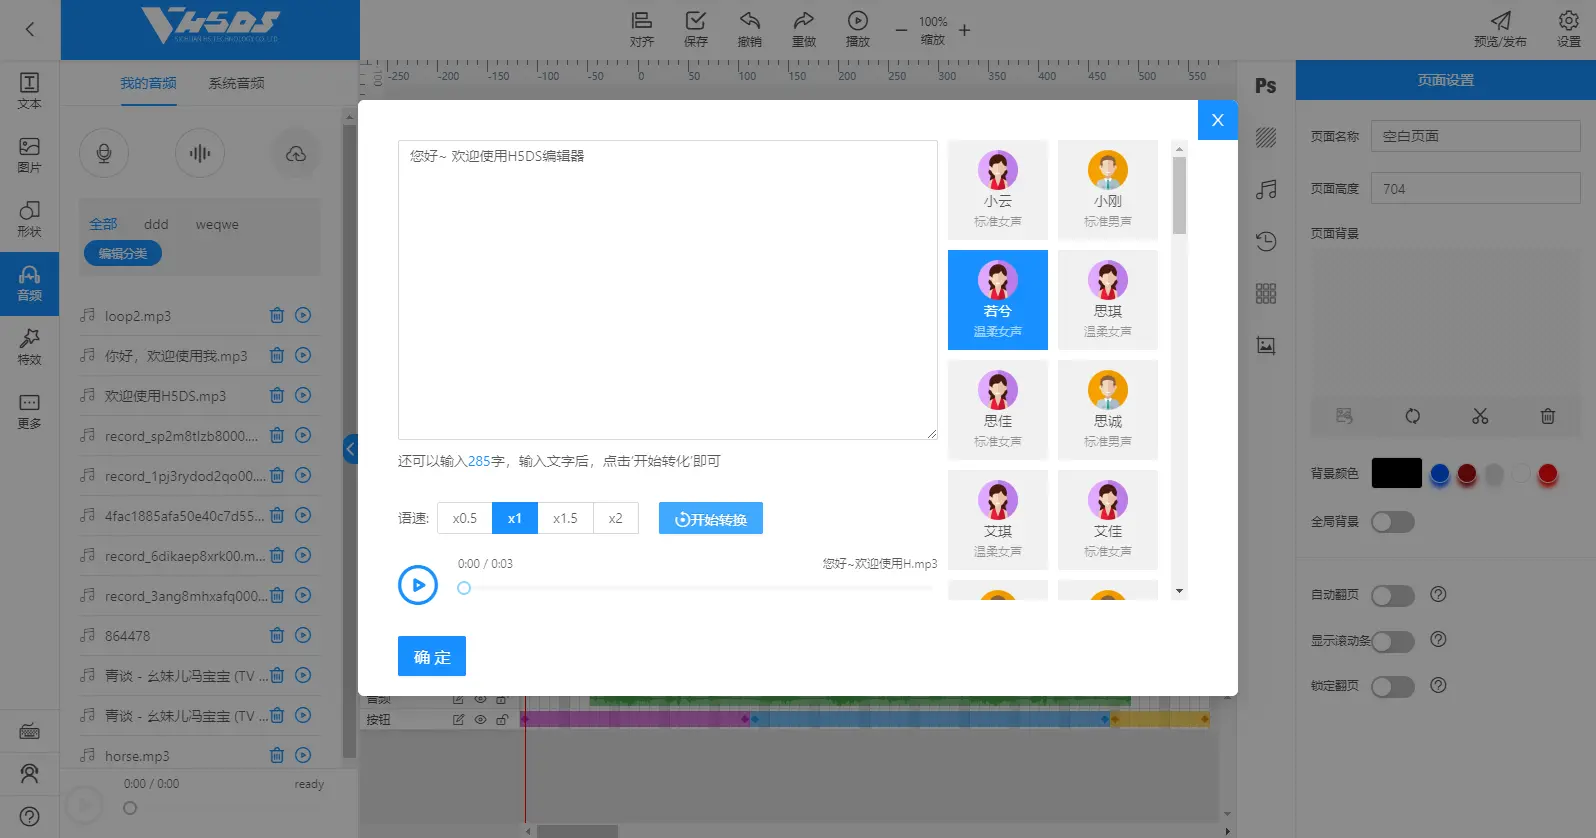Click the music note icon in right strip
The image size is (1596, 838).
click(1266, 189)
